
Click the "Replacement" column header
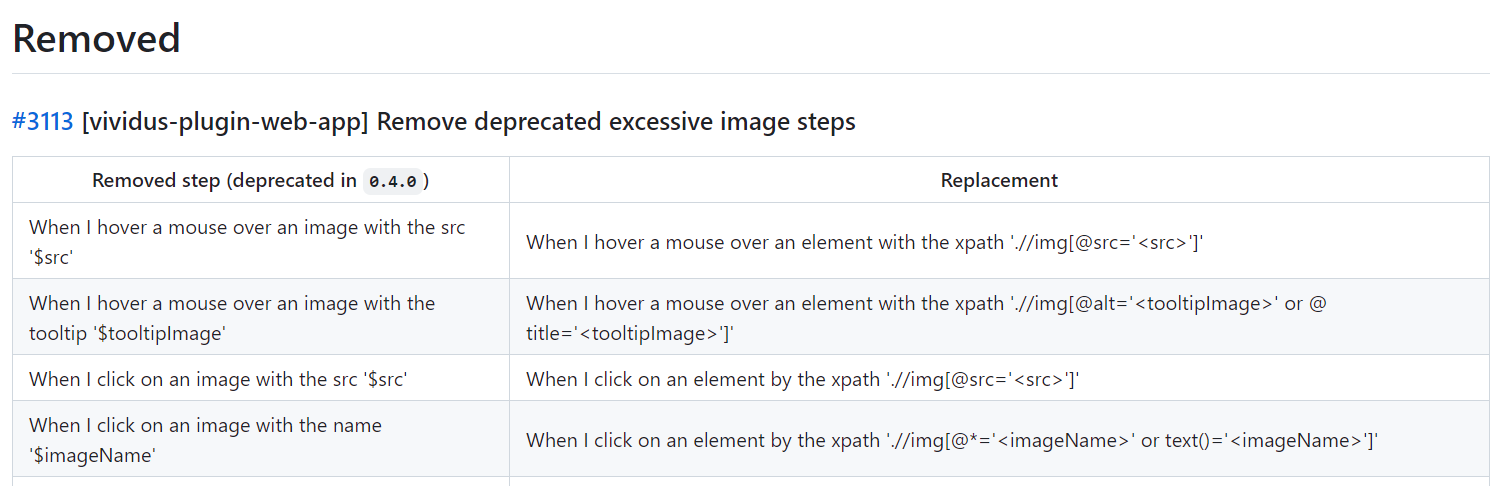998,181
